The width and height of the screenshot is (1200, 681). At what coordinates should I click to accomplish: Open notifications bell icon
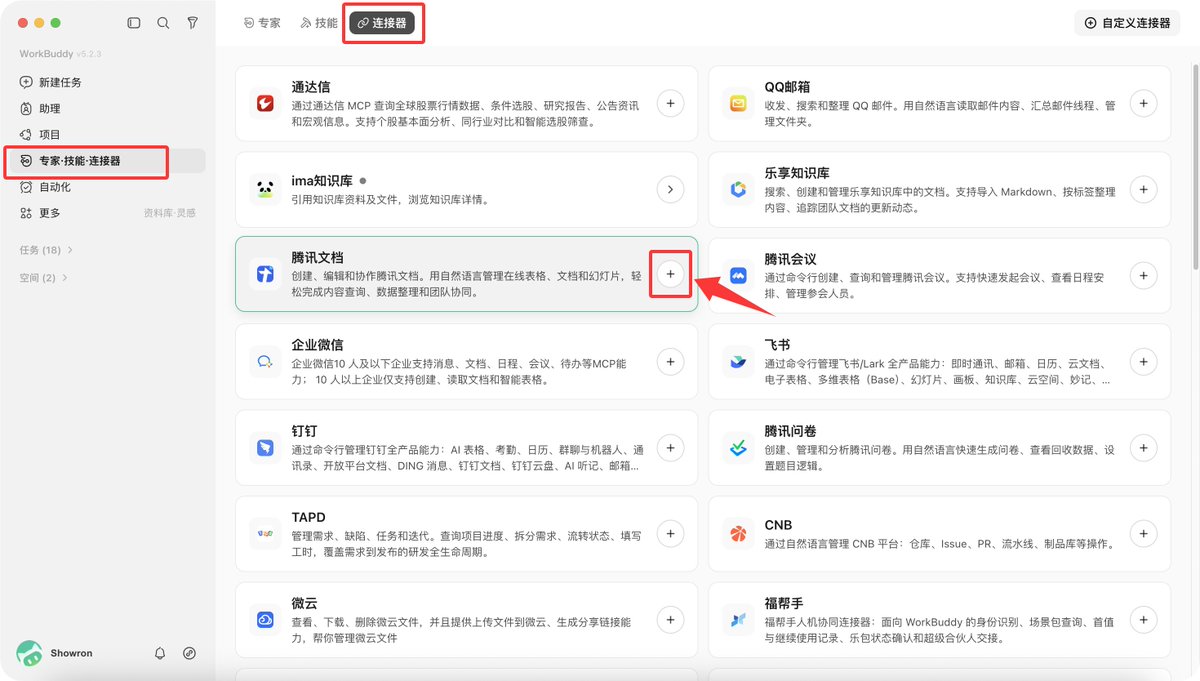point(160,653)
